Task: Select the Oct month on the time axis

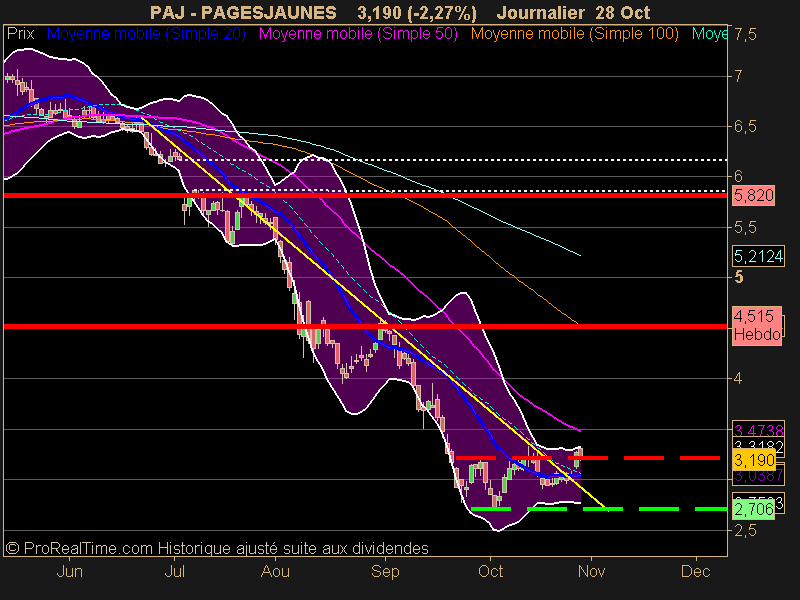Action: pos(491,571)
